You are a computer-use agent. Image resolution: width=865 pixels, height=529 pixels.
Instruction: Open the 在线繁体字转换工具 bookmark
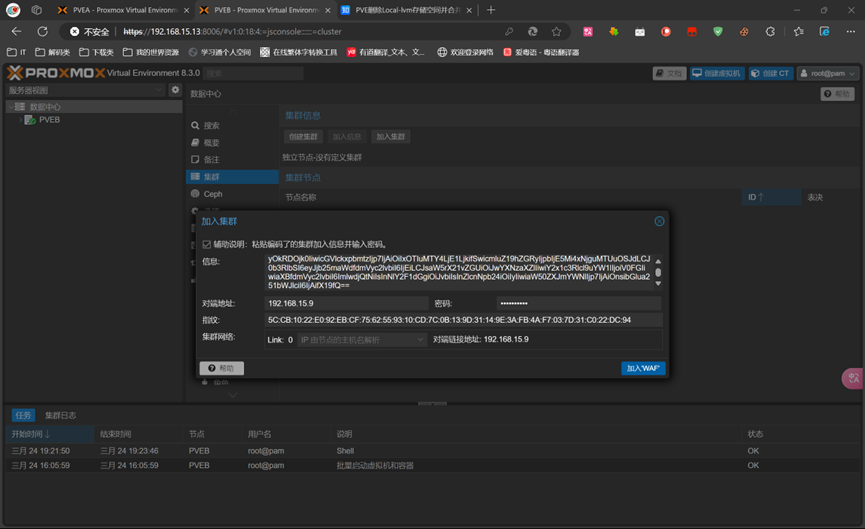click(298, 52)
